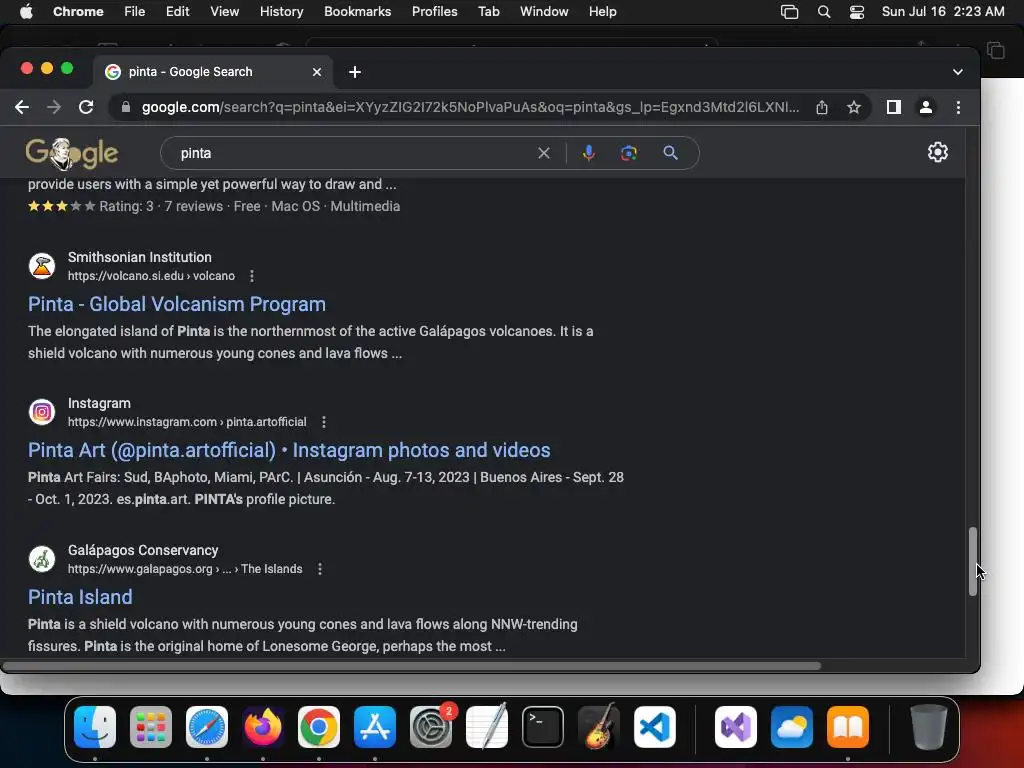
Task: Open Terminal from the dock
Action: tap(543, 727)
